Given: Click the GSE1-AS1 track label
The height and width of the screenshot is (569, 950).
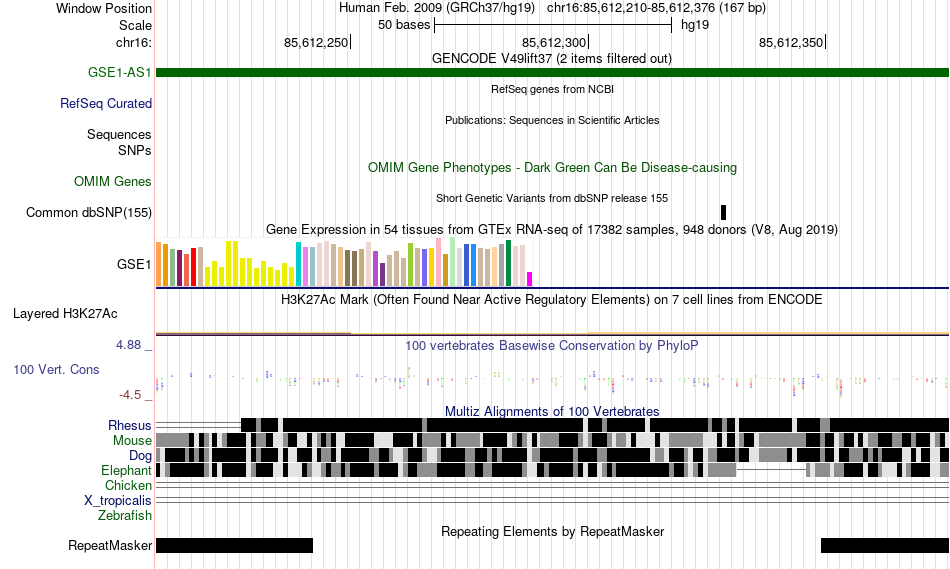Looking at the screenshot, I should 119,73.
